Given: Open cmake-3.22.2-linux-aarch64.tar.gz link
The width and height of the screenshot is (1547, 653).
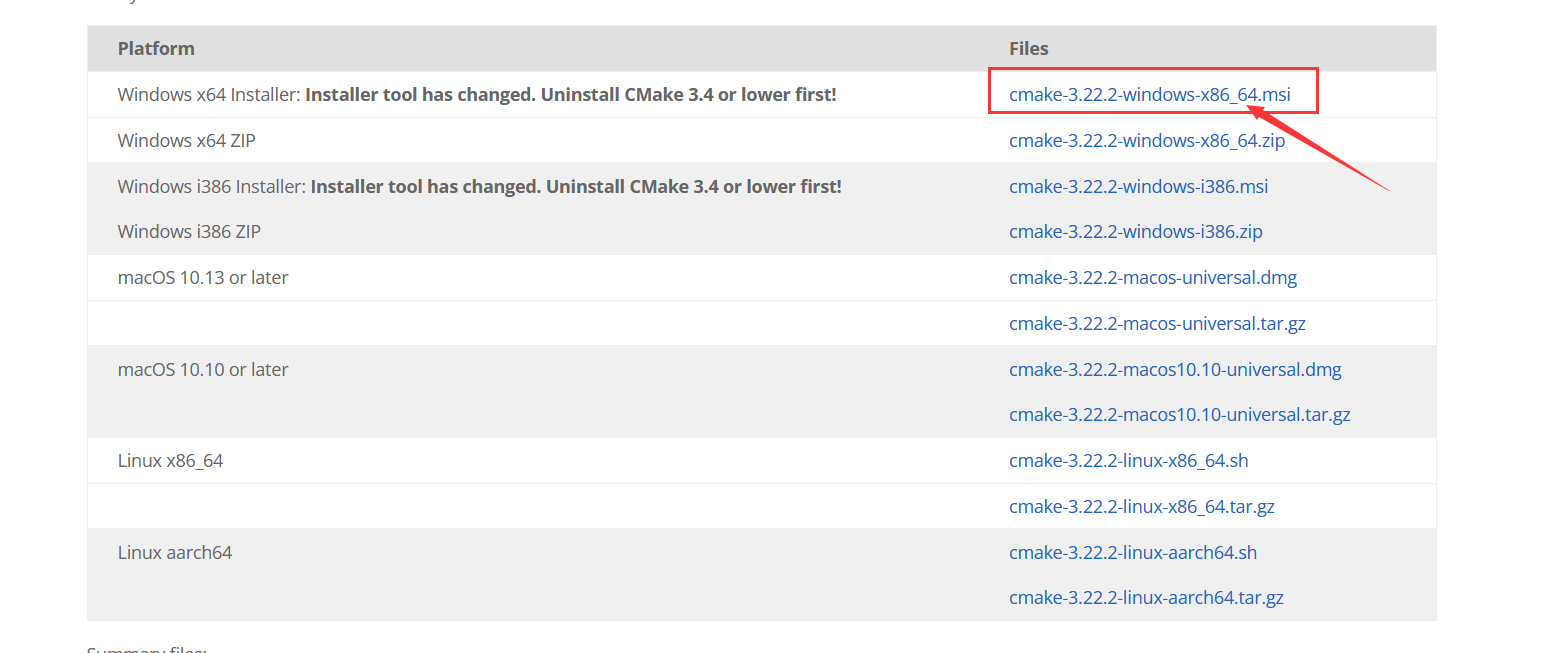Looking at the screenshot, I should 1146,598.
